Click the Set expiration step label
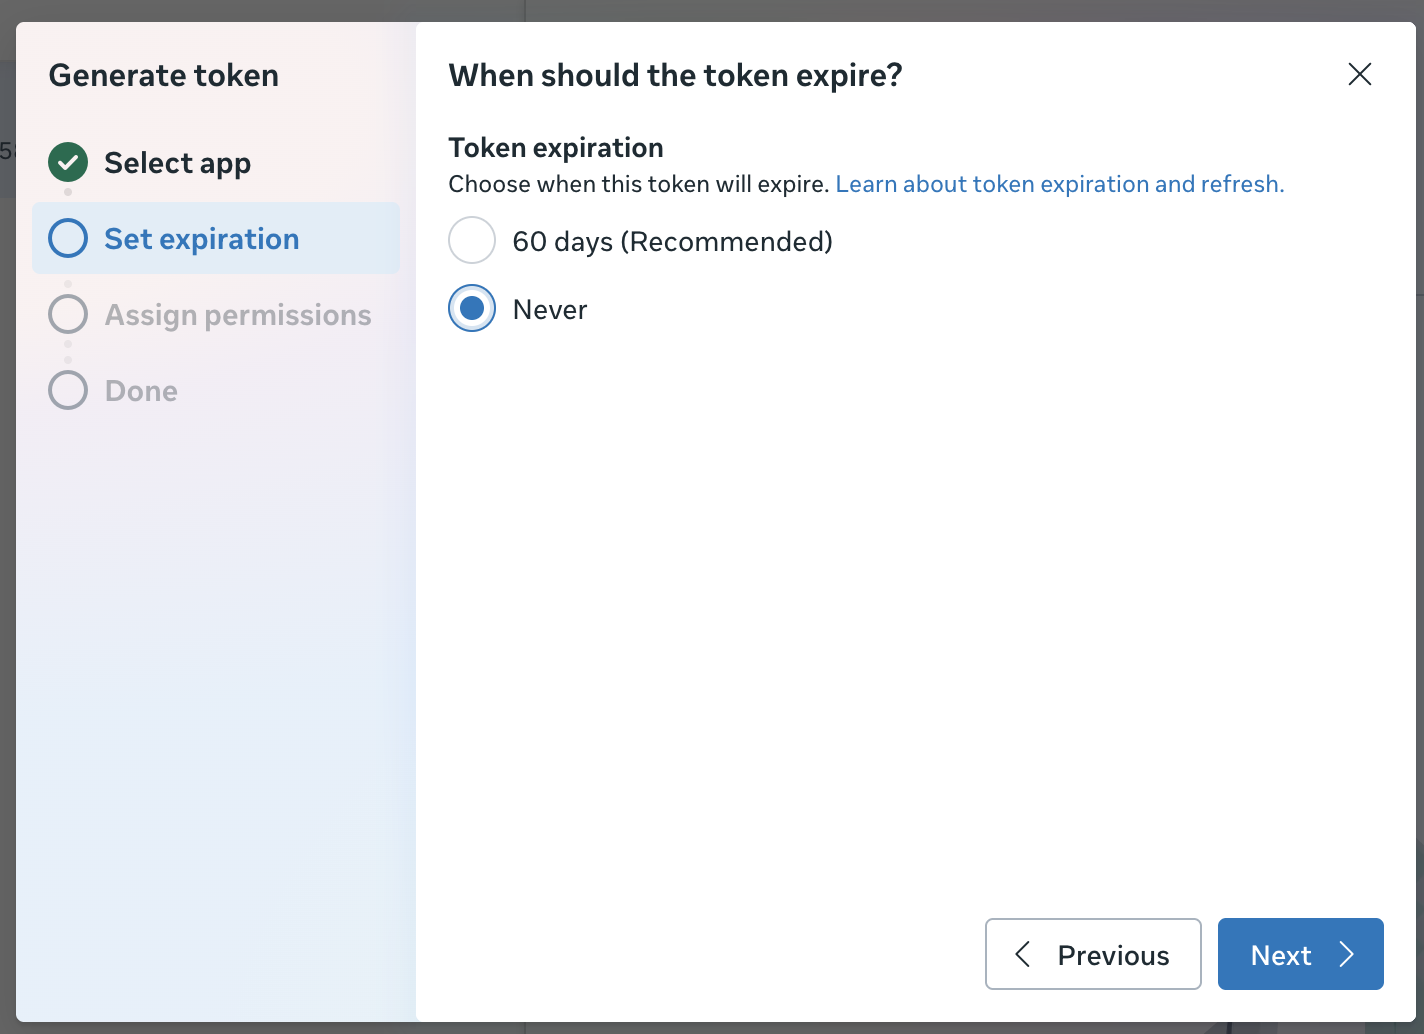 point(201,239)
